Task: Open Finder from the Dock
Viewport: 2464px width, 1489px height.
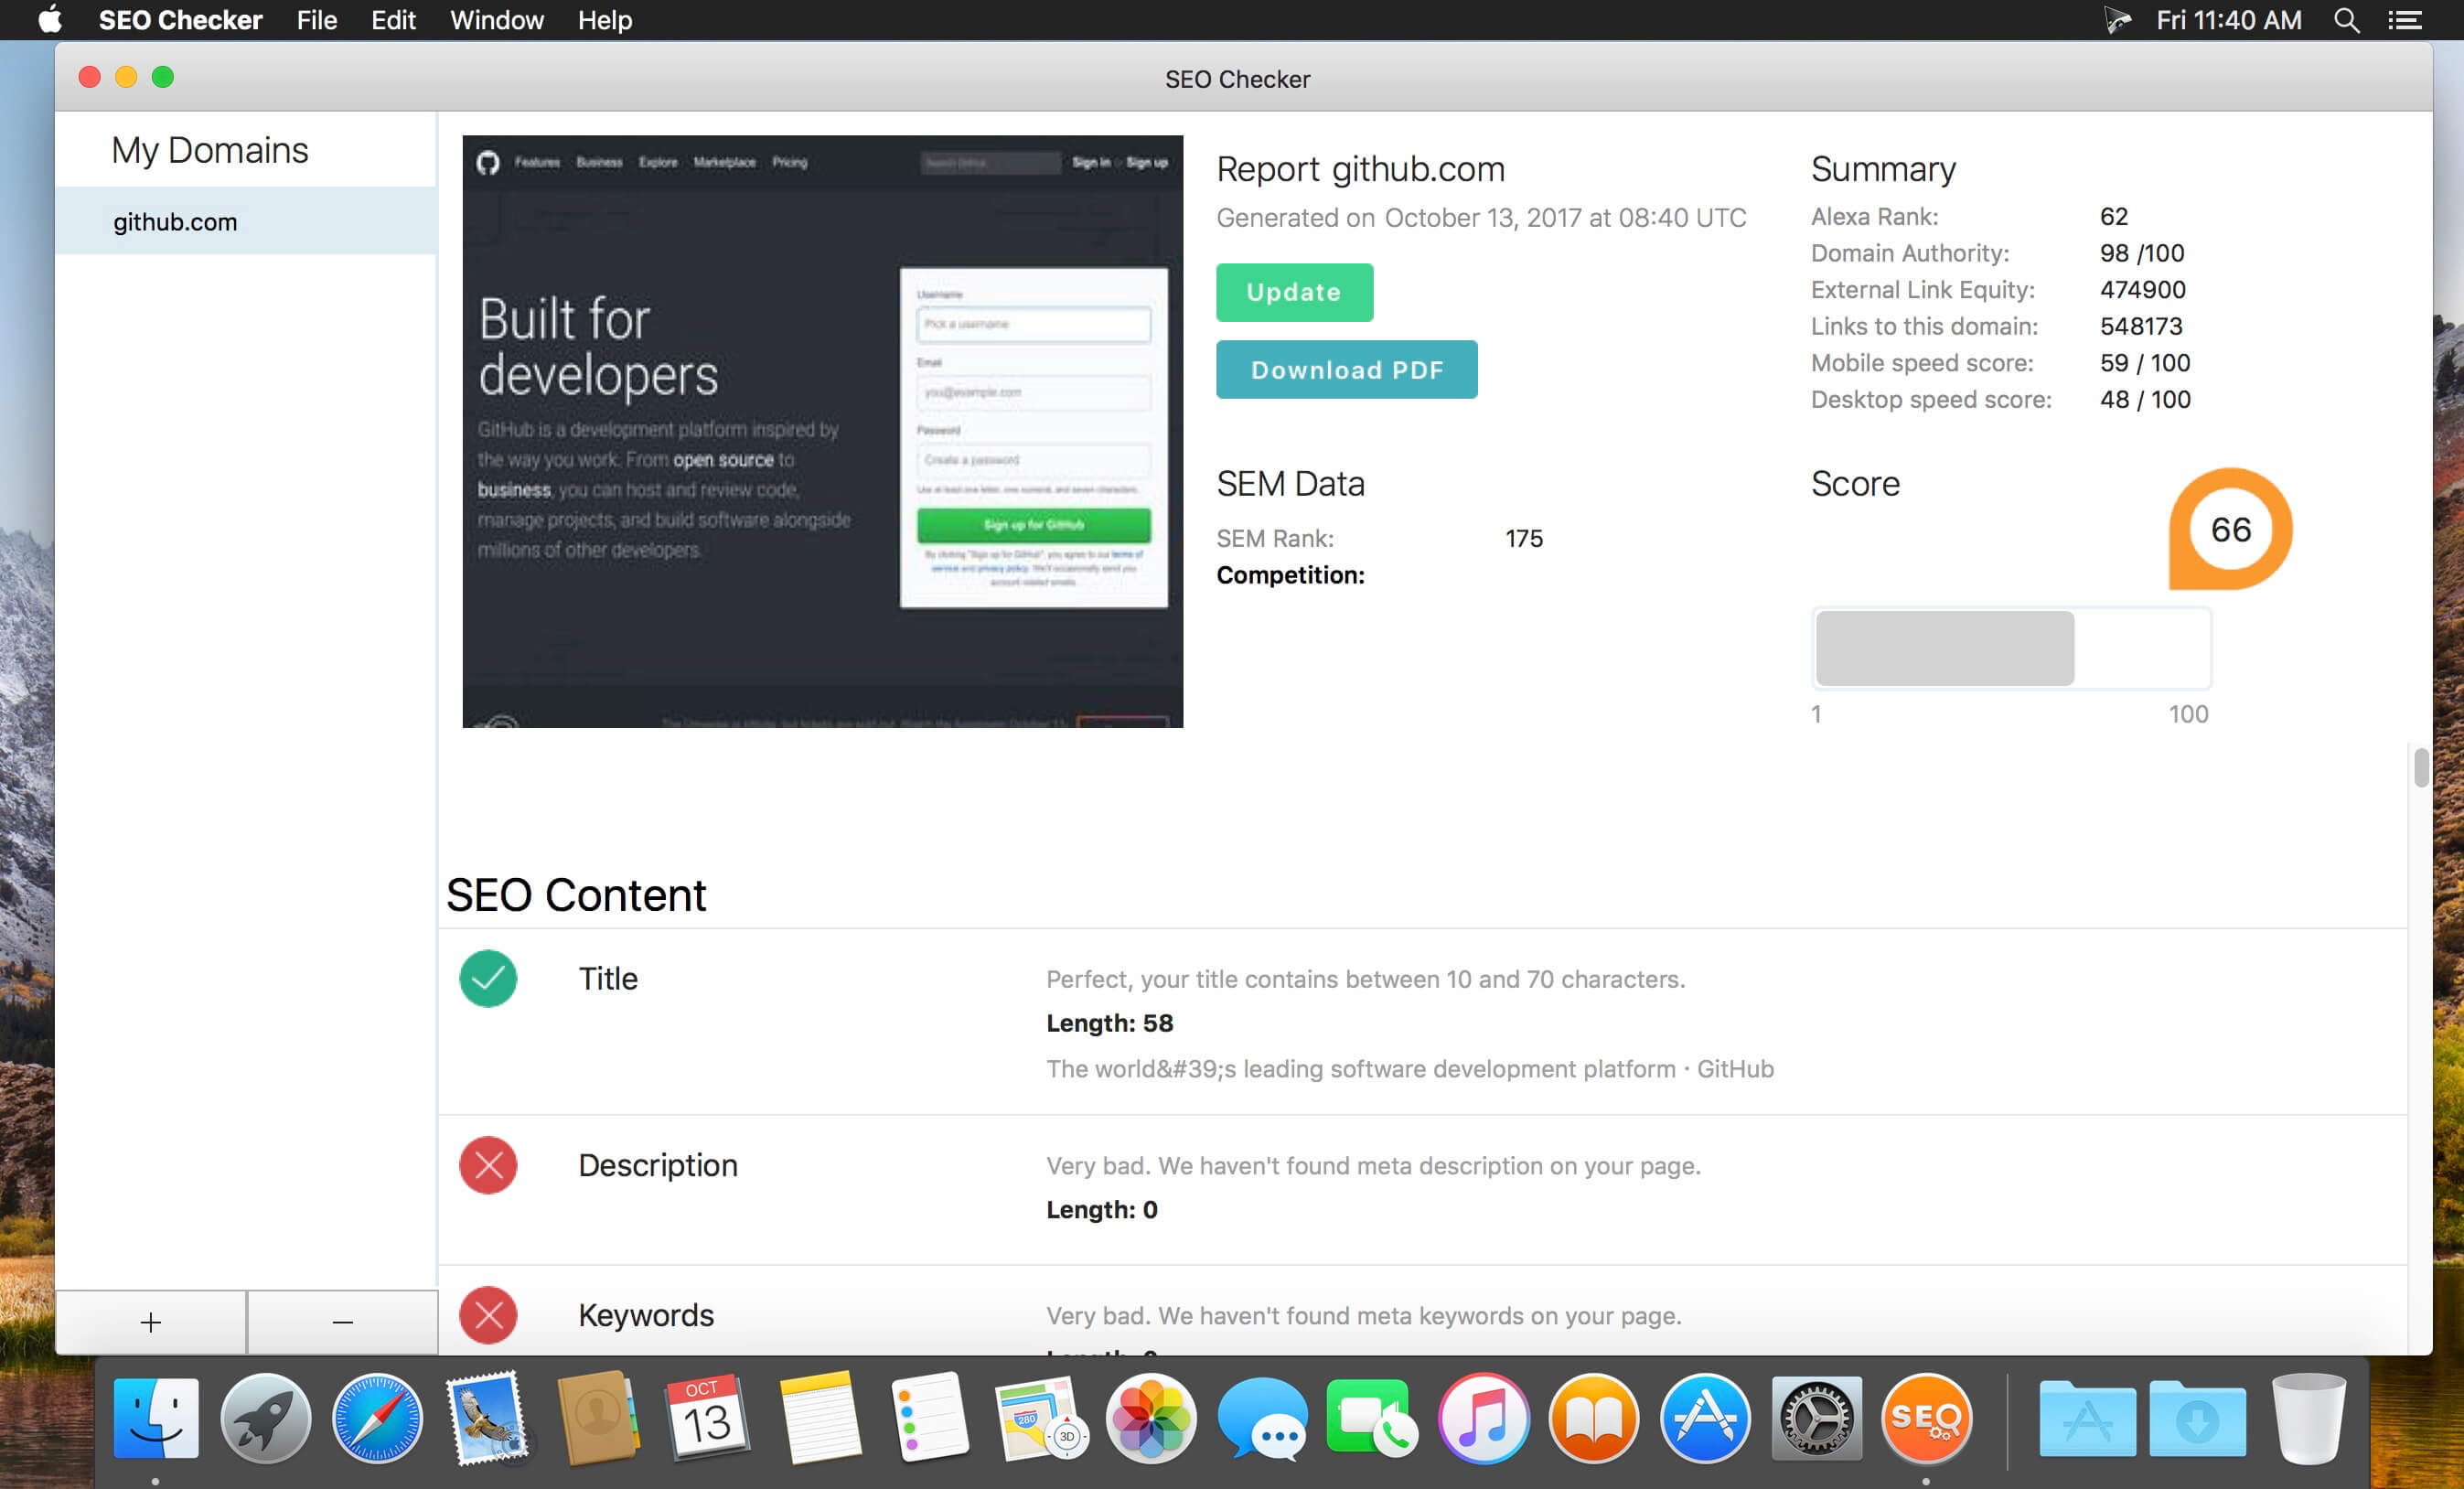Action: [x=156, y=1417]
